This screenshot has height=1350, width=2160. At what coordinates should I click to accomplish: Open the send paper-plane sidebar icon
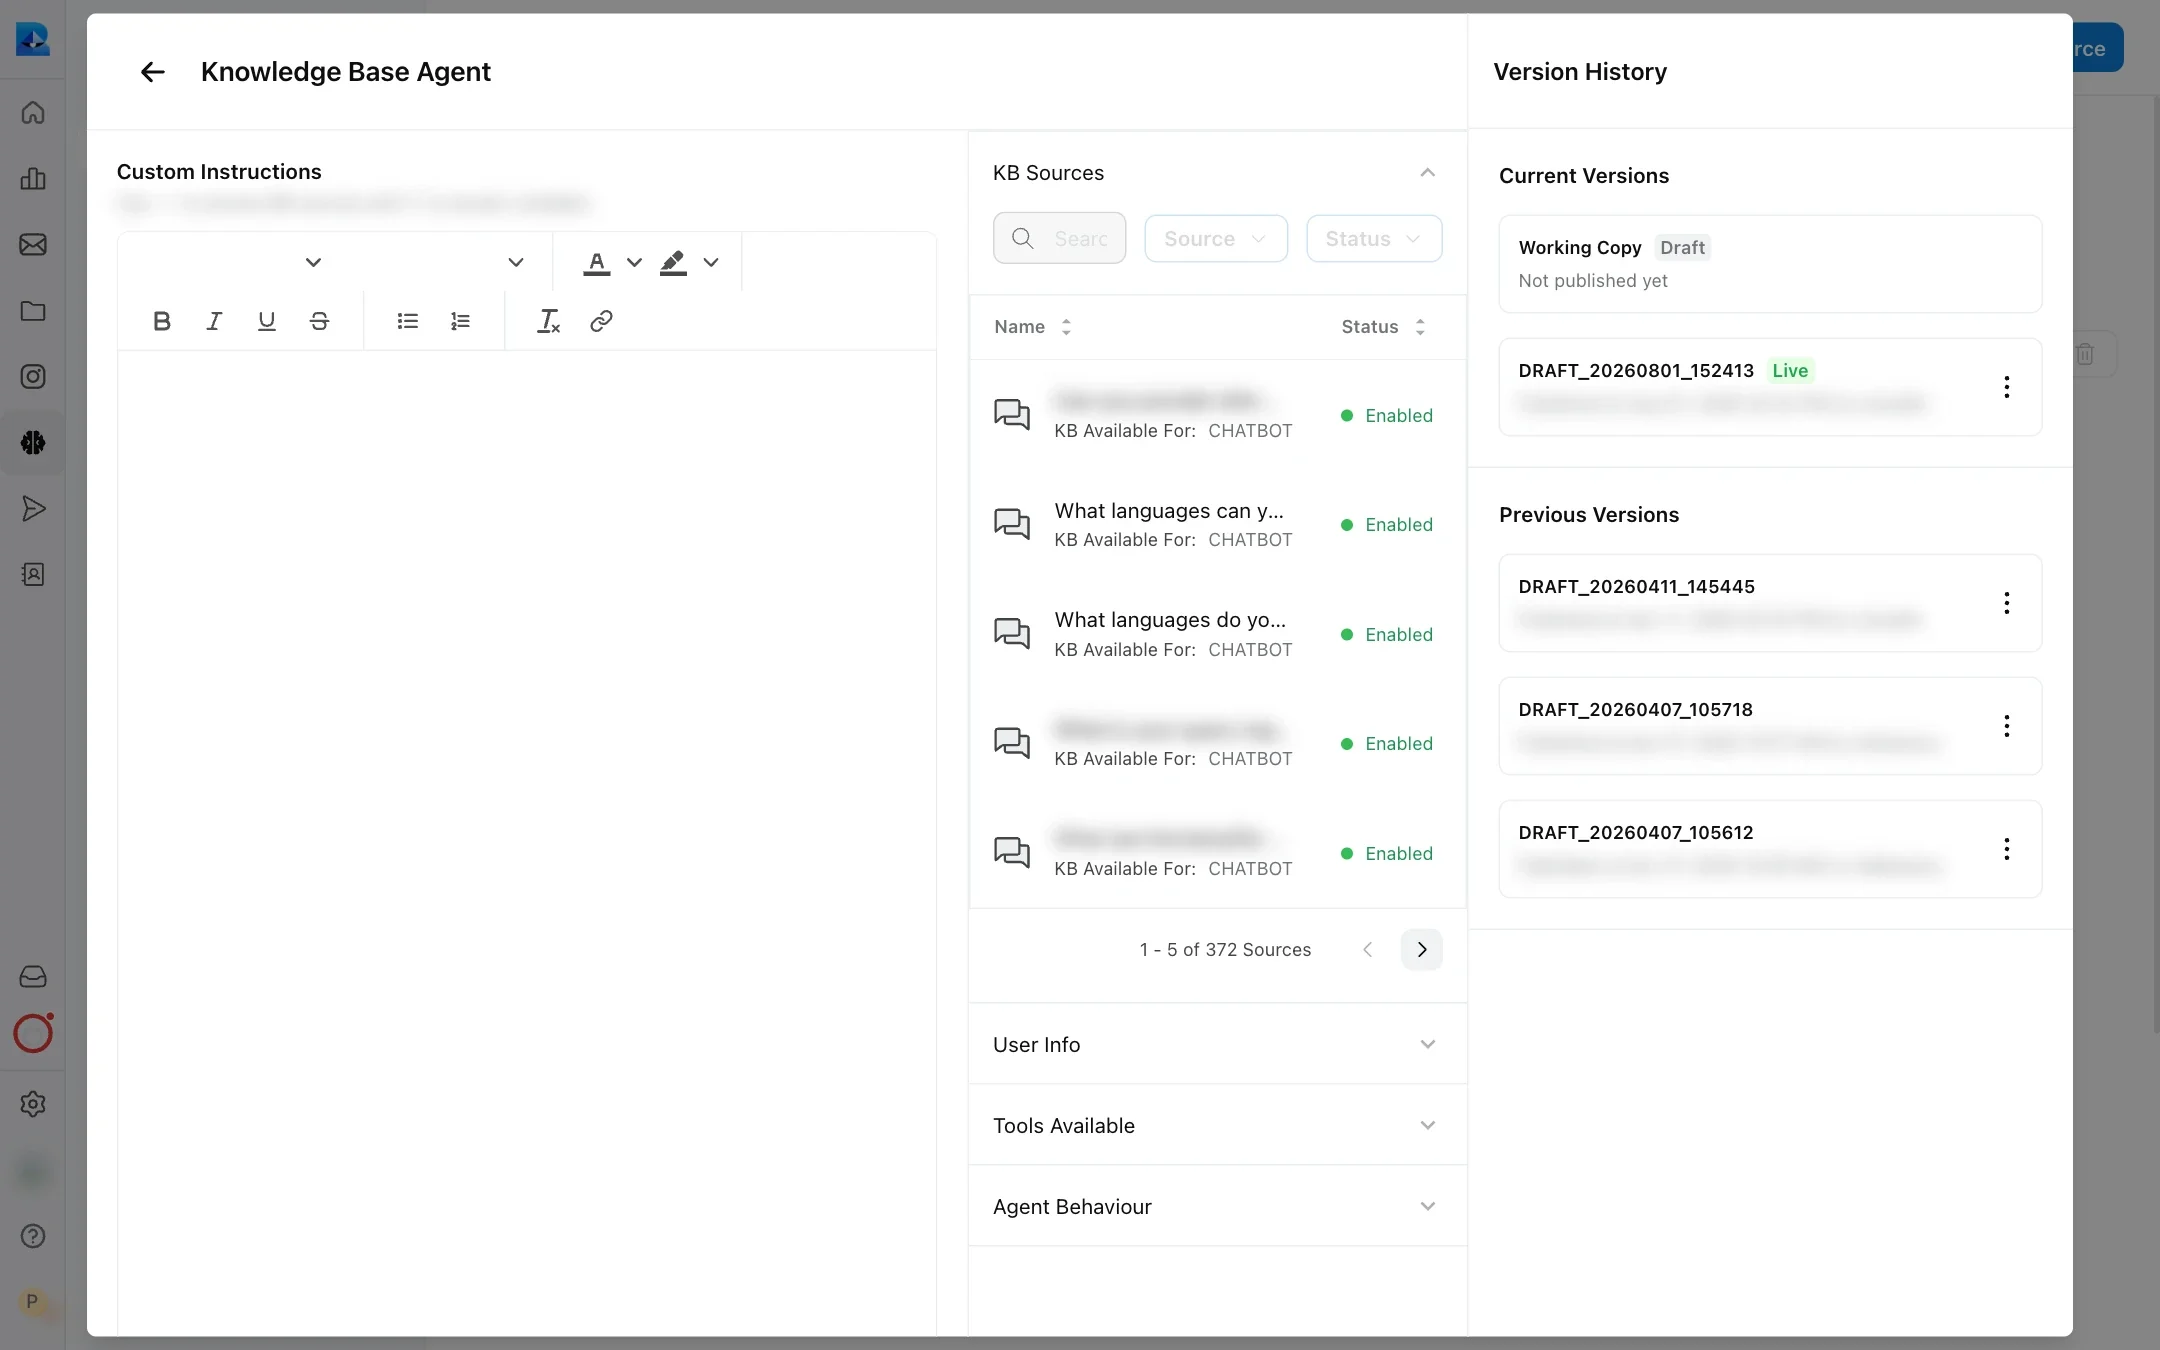[x=33, y=508]
